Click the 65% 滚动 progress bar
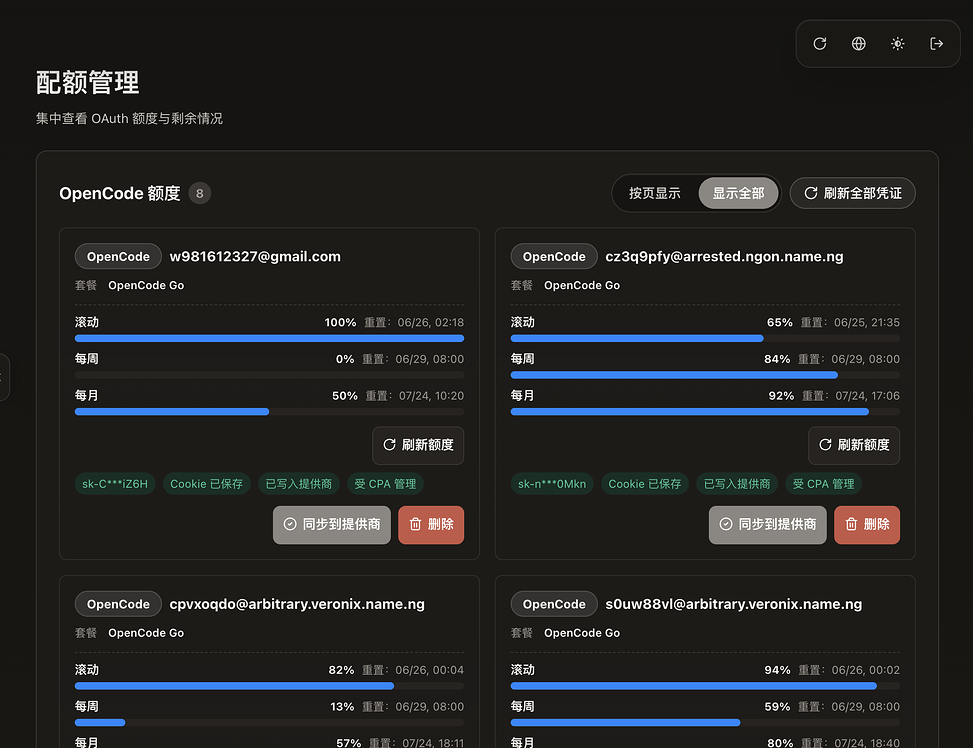The height and width of the screenshot is (748, 973). (x=705, y=338)
